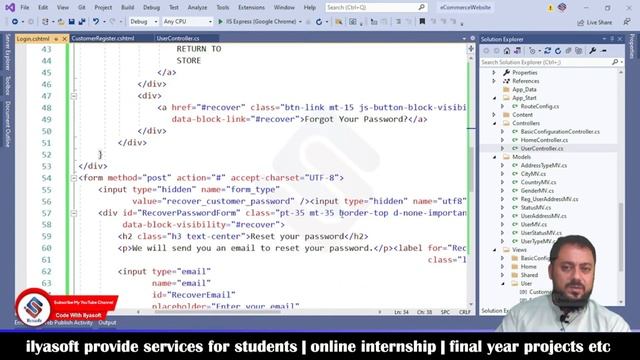Click the pending changes filter icon
Screen dimensions: 640x360
coord(532,51)
